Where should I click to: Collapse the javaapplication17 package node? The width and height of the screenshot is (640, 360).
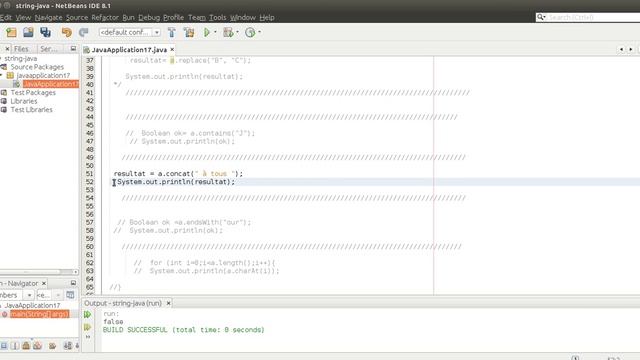(x=1, y=75)
